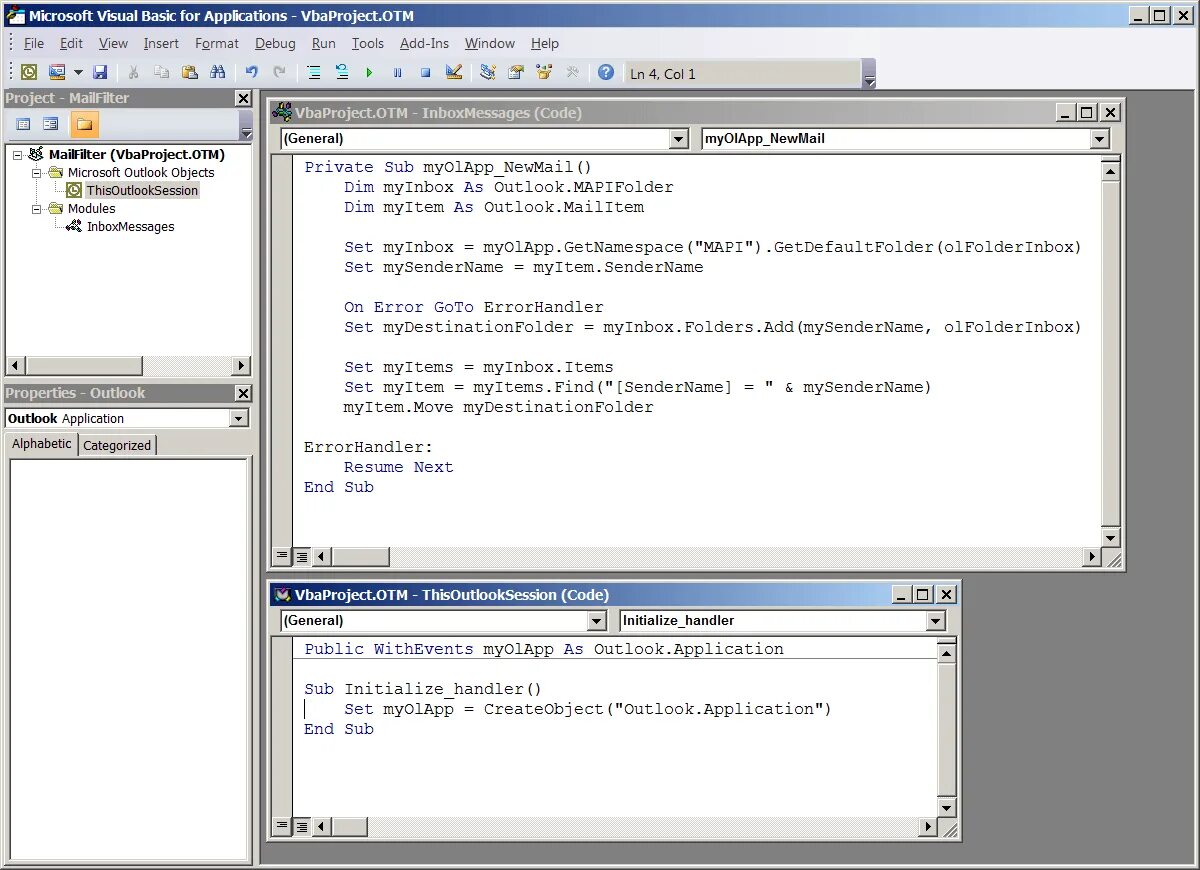The width and height of the screenshot is (1200, 870).
Task: Select ThisOutlookSession in the project tree
Action: [x=142, y=190]
